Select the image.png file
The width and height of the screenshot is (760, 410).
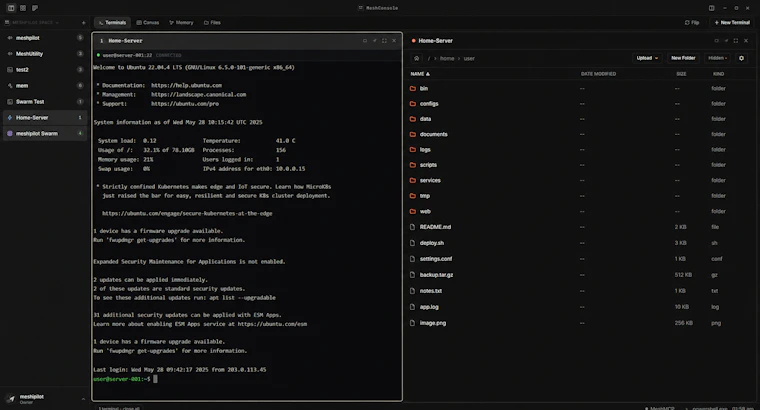coord(581,323)
